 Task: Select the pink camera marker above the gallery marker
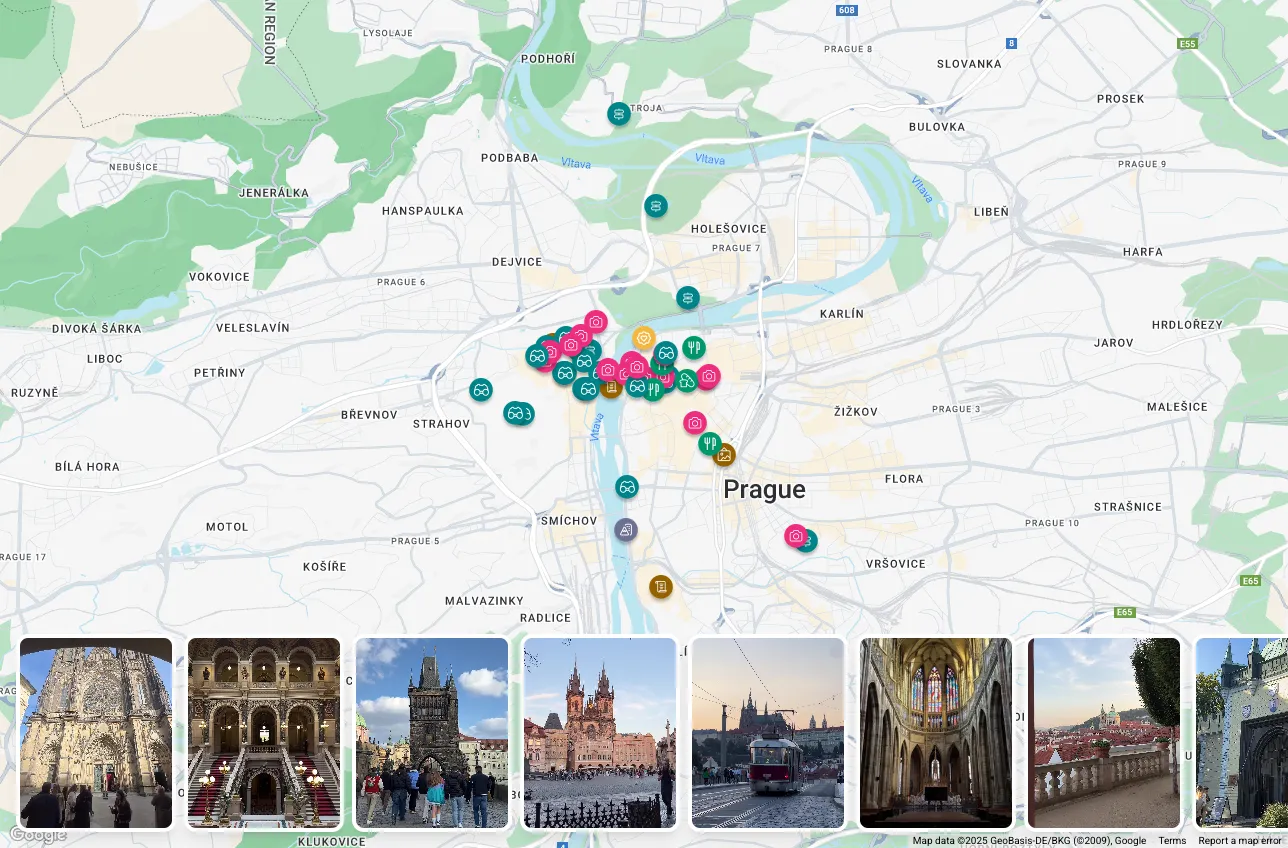[695, 422]
